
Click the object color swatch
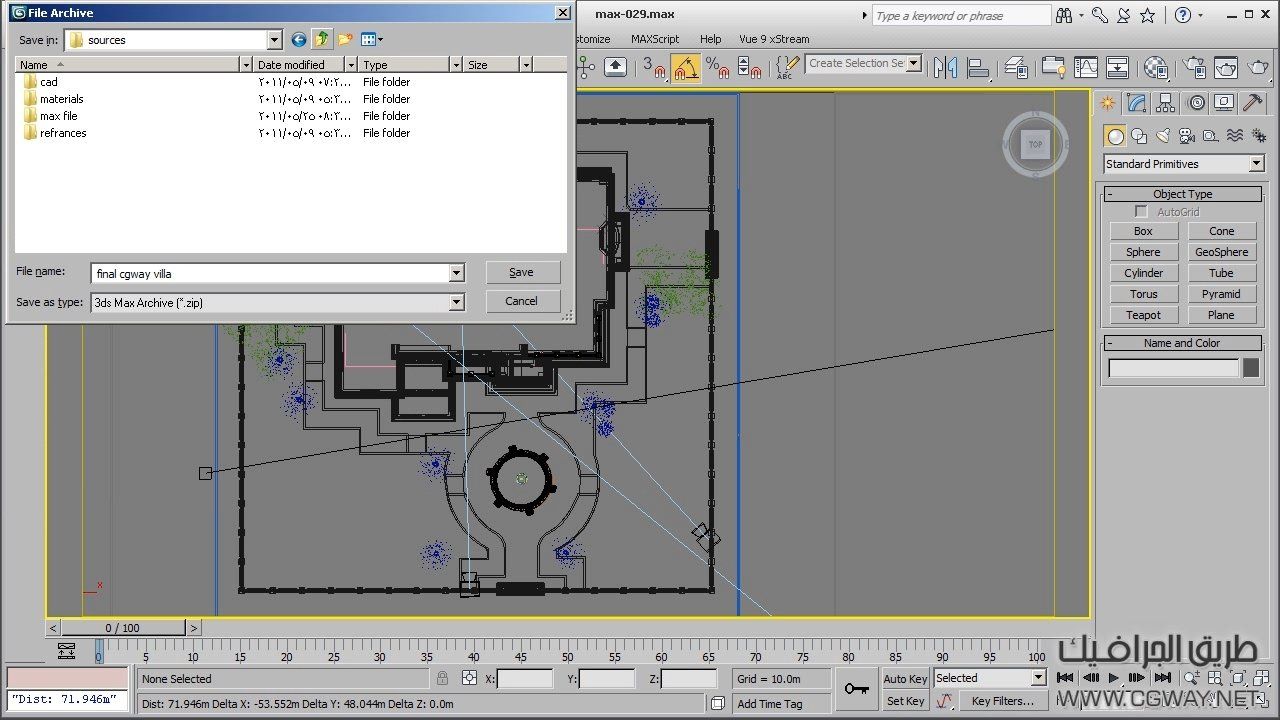(x=1250, y=368)
